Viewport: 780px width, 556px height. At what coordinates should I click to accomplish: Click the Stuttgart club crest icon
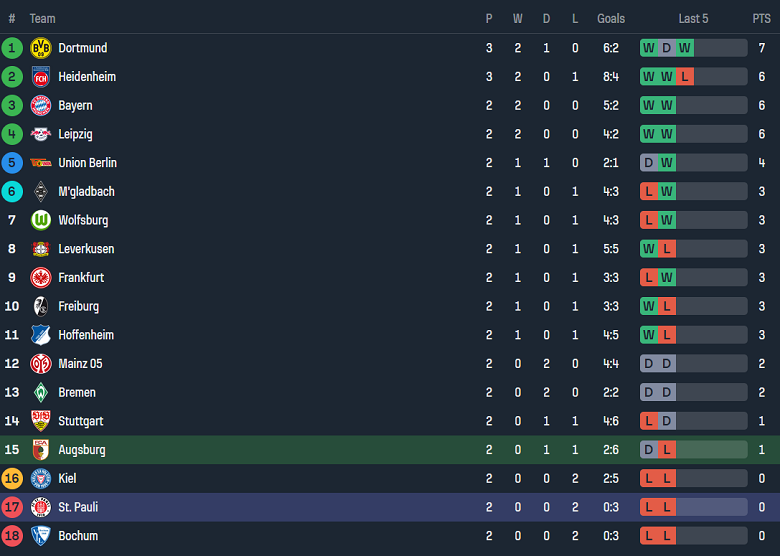[x=41, y=421]
